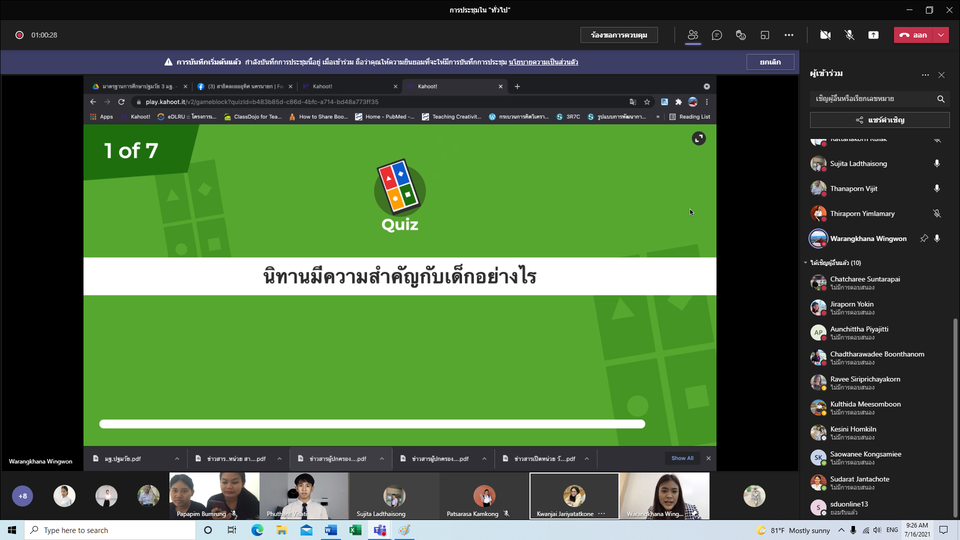
Task: Open the Excel icon in Windows taskbar
Action: click(x=355, y=530)
